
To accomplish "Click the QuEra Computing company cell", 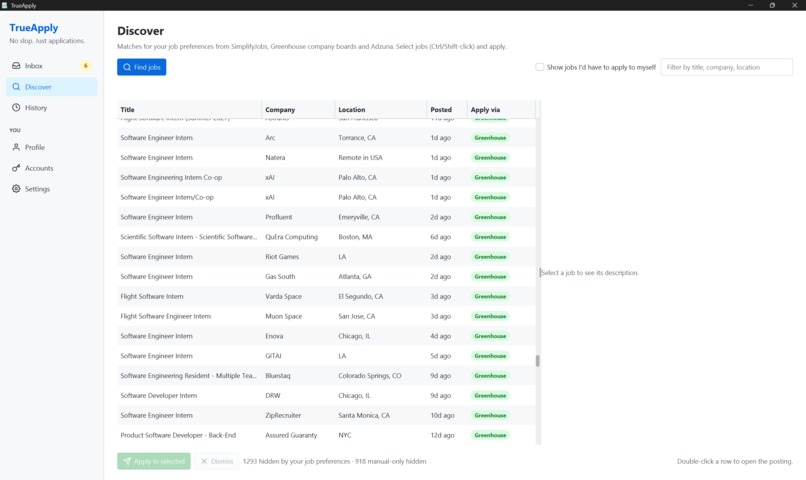I will tap(291, 237).
